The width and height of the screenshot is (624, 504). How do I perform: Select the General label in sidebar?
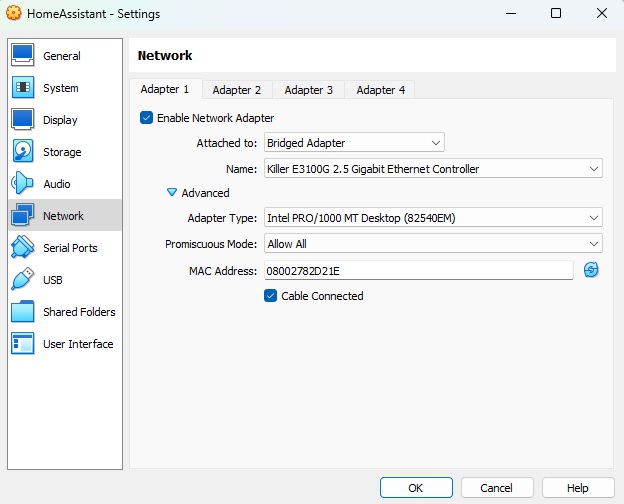pyautogui.click(x=62, y=56)
